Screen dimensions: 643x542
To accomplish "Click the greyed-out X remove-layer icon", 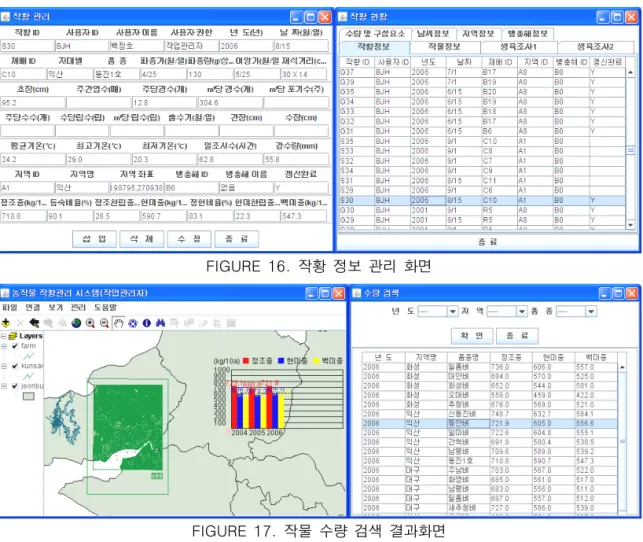I will click(x=20, y=323).
